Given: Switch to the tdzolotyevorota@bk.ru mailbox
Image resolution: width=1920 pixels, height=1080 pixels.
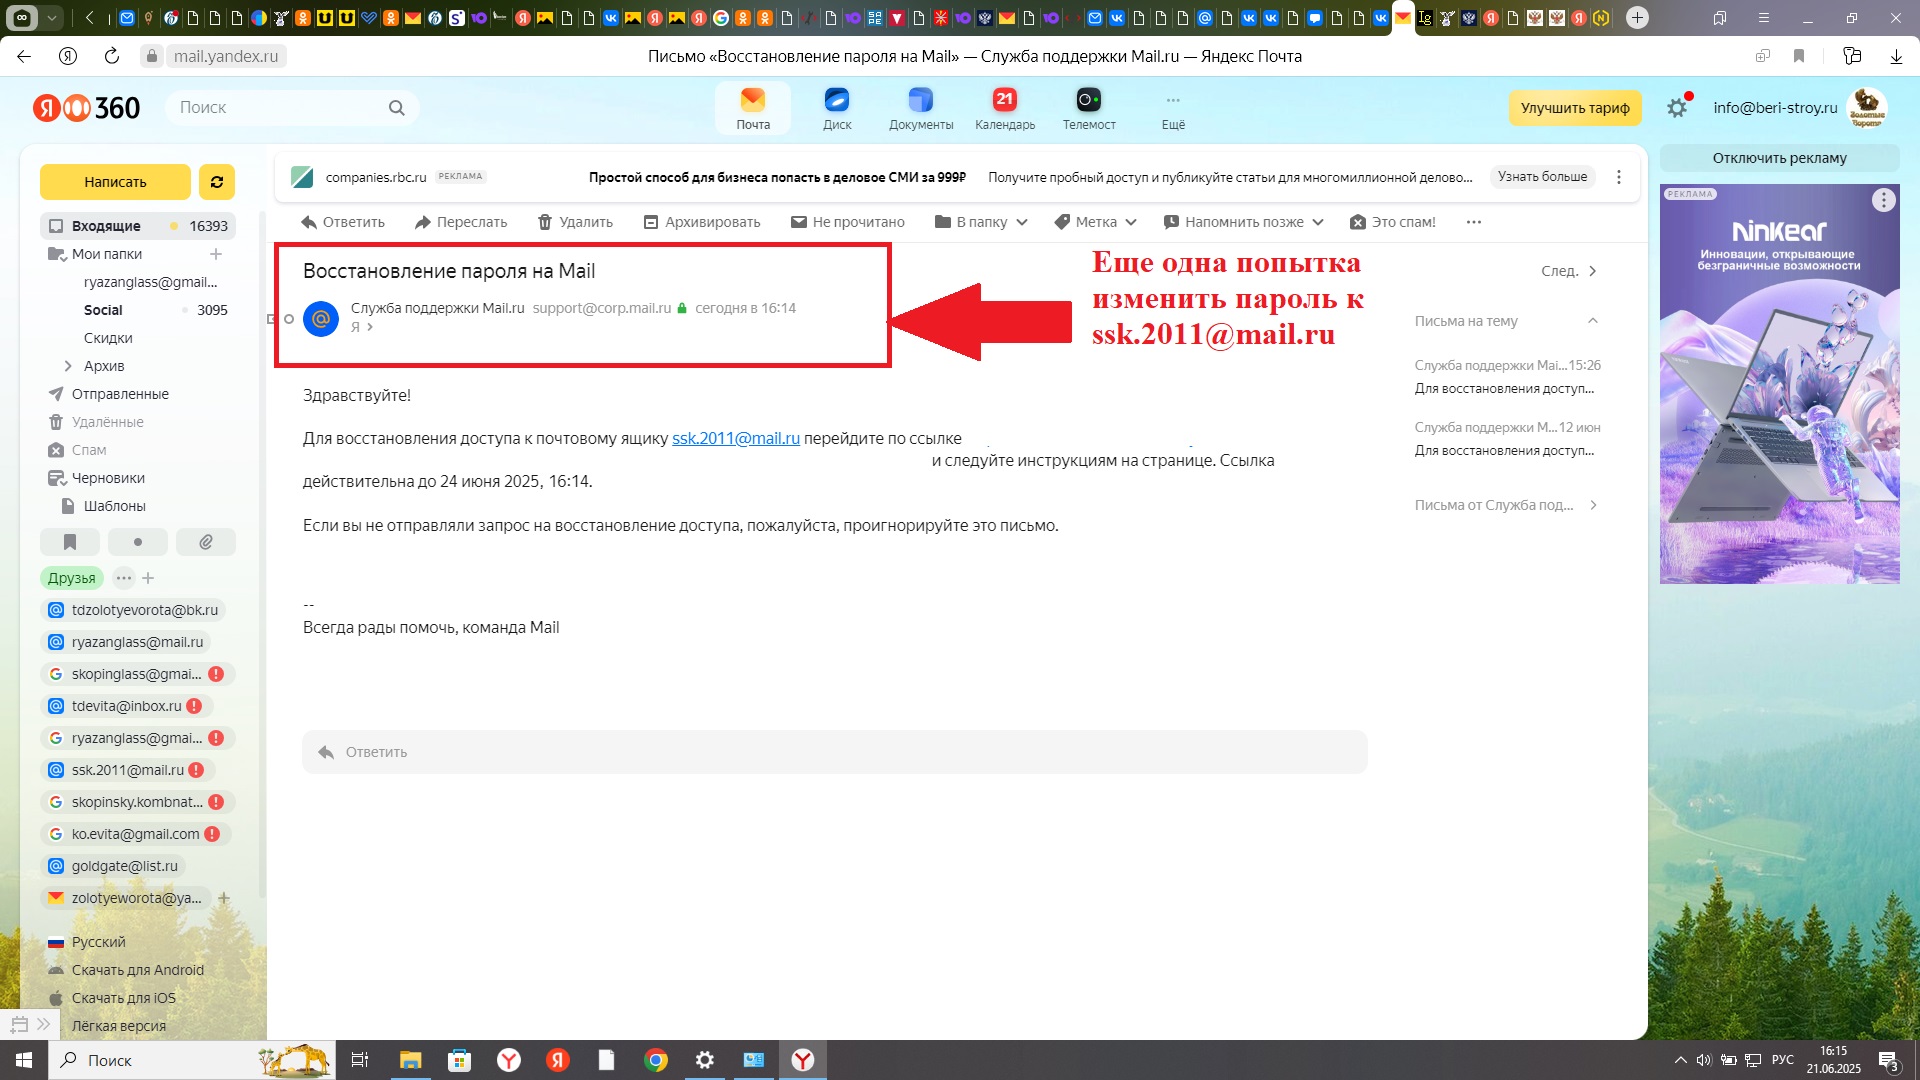Looking at the screenshot, I should click(x=133, y=610).
